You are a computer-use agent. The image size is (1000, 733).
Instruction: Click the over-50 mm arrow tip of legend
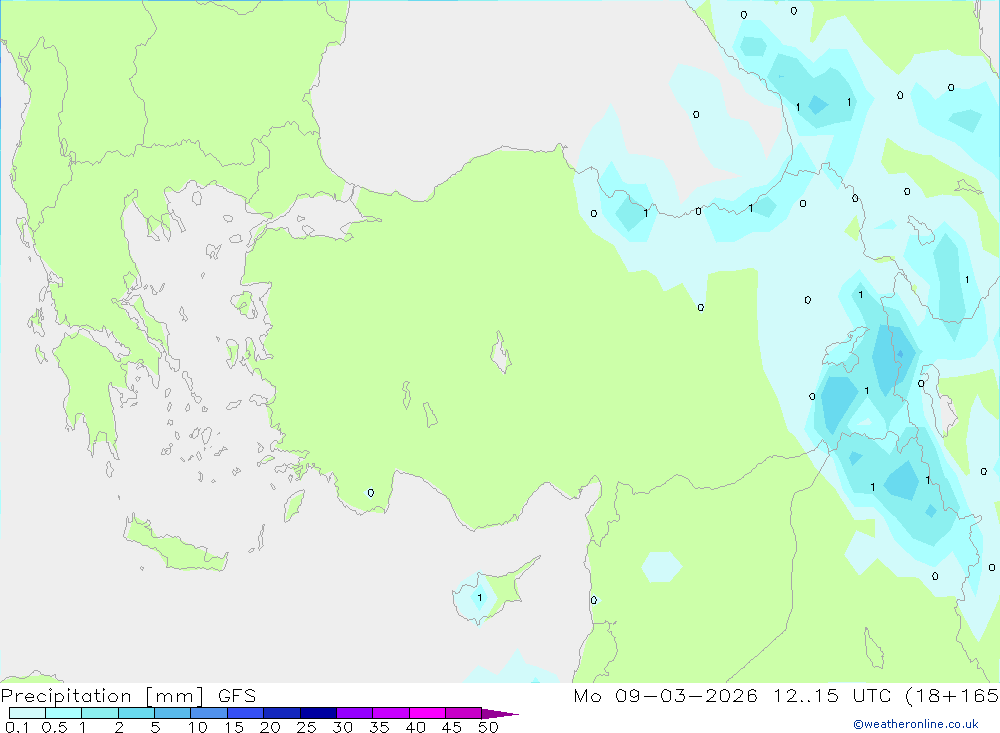(x=501, y=714)
